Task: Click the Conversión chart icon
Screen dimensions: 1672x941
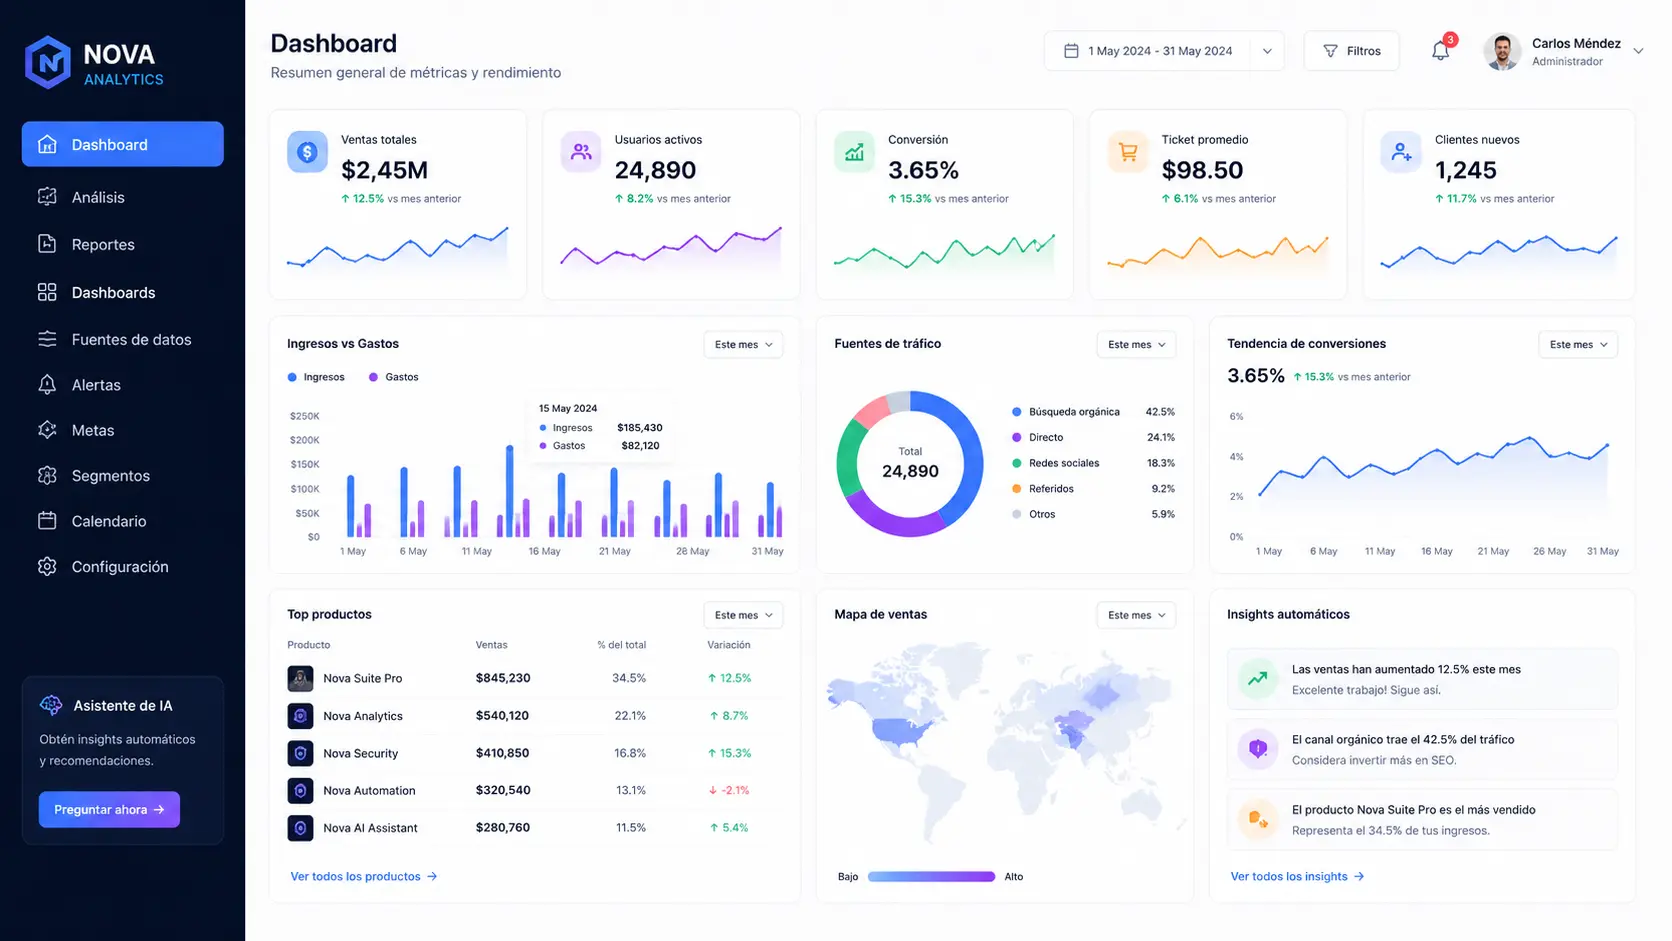Action: point(854,152)
